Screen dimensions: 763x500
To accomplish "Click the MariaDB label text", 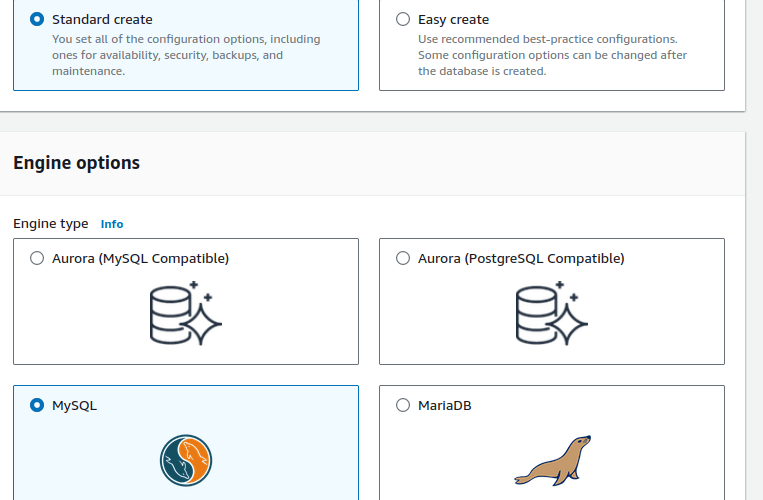I will [x=444, y=405].
